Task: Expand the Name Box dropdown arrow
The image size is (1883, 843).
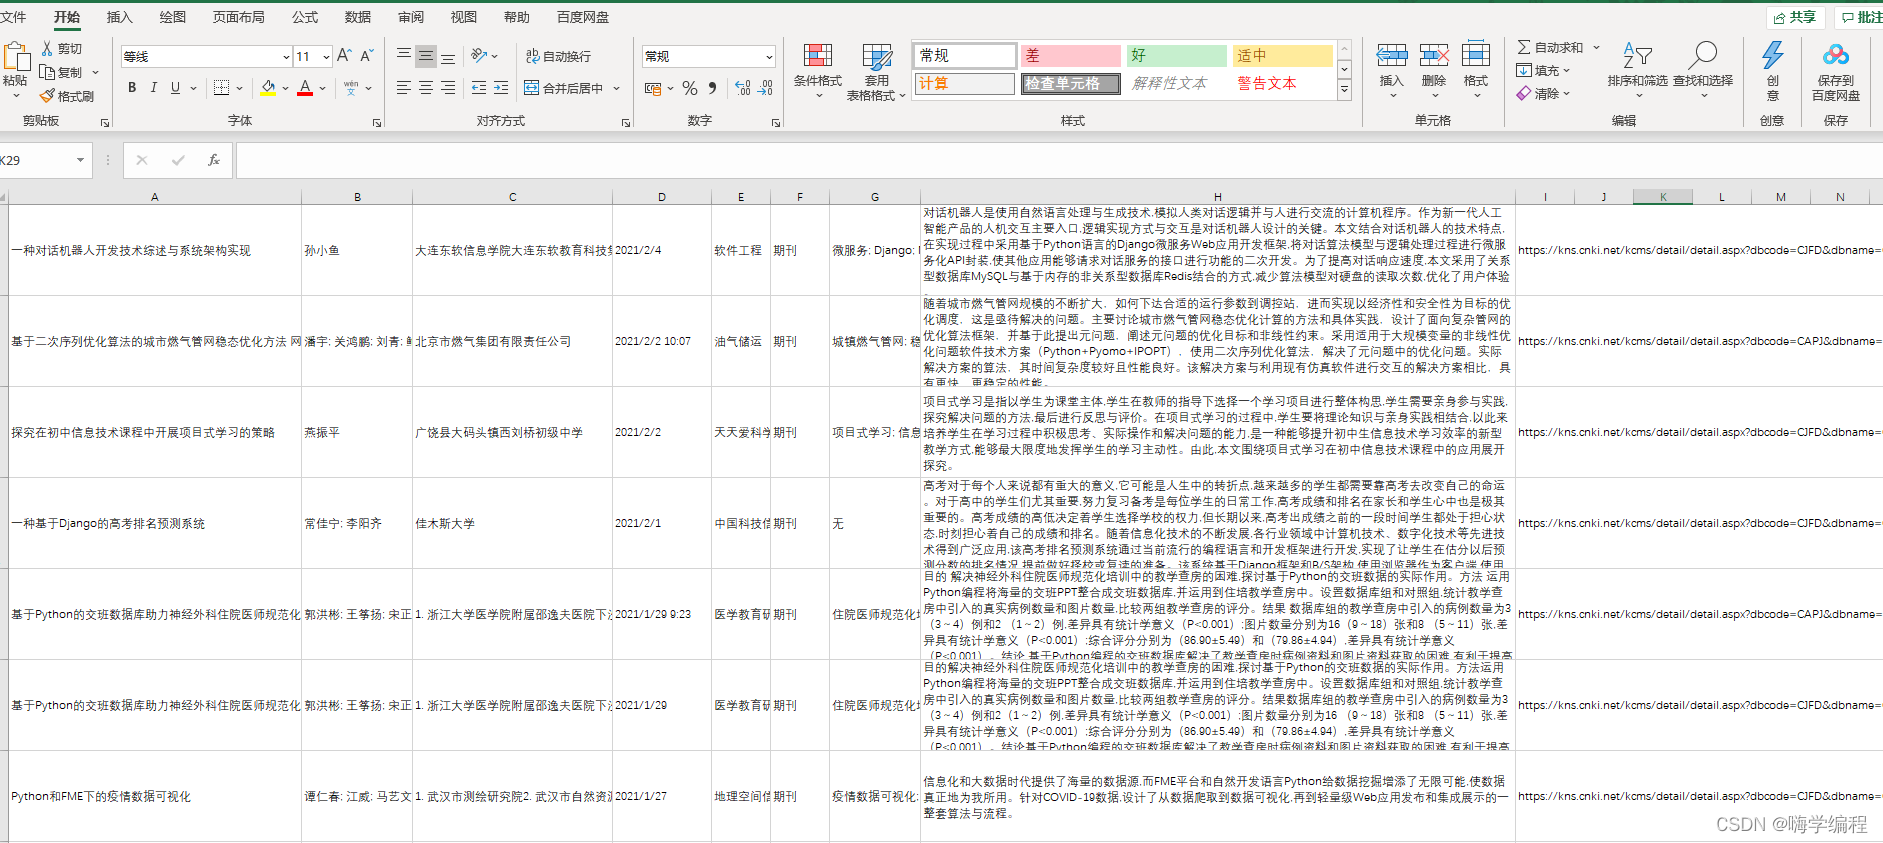Action: point(80,160)
